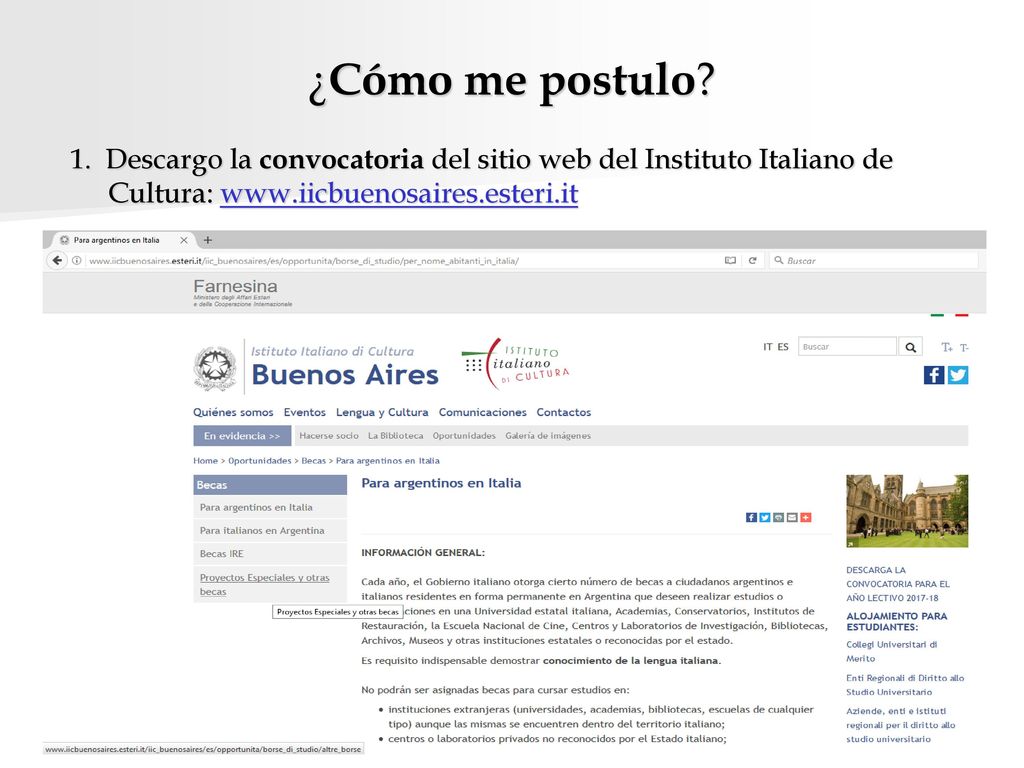Screen dimensions: 1024x768
Task: Go to 'Oportunidades' in breadcrumb
Action: tap(260, 460)
